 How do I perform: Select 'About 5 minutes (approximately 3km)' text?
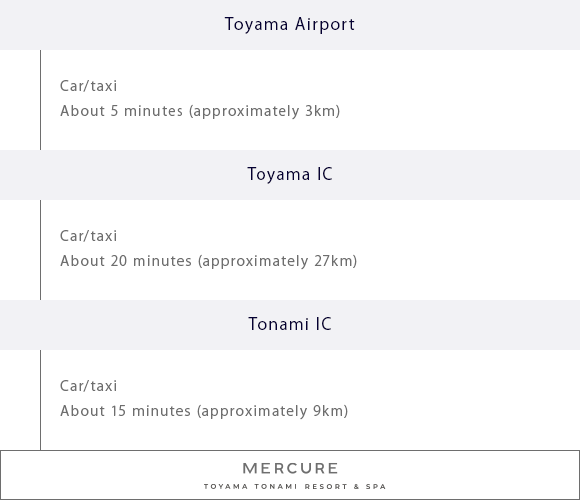pyautogui.click(x=200, y=111)
